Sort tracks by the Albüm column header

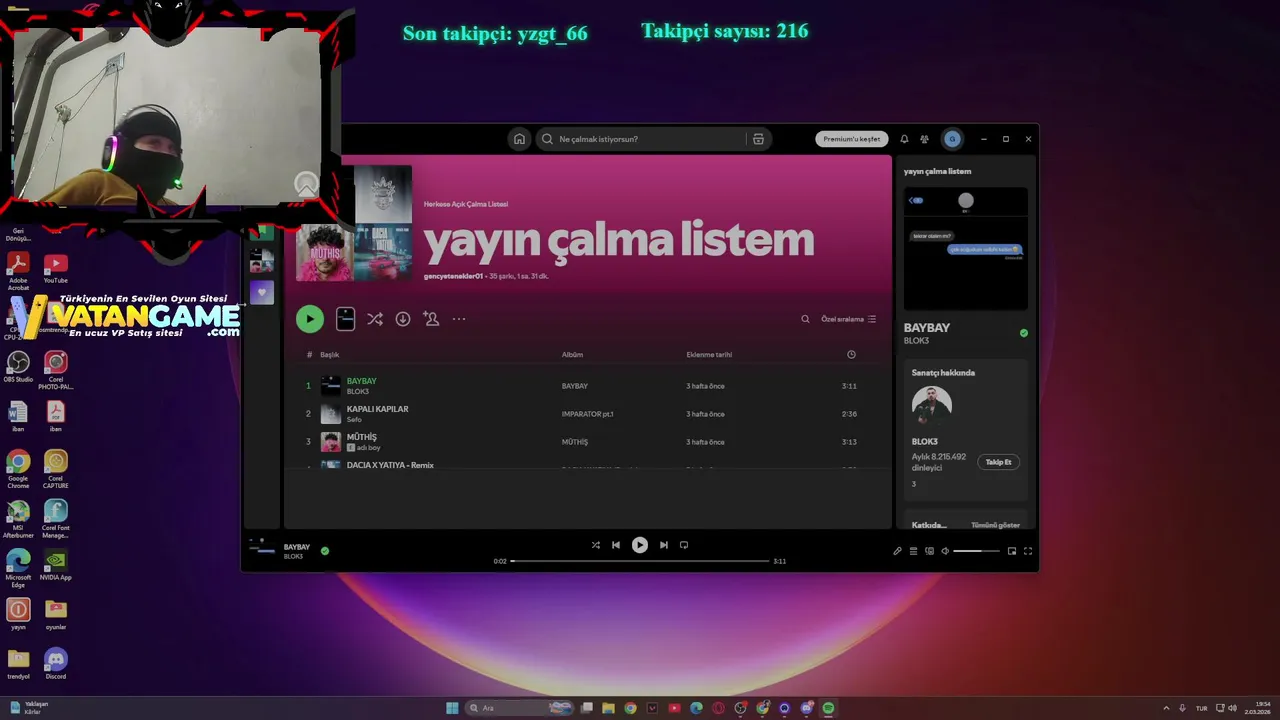(x=572, y=355)
